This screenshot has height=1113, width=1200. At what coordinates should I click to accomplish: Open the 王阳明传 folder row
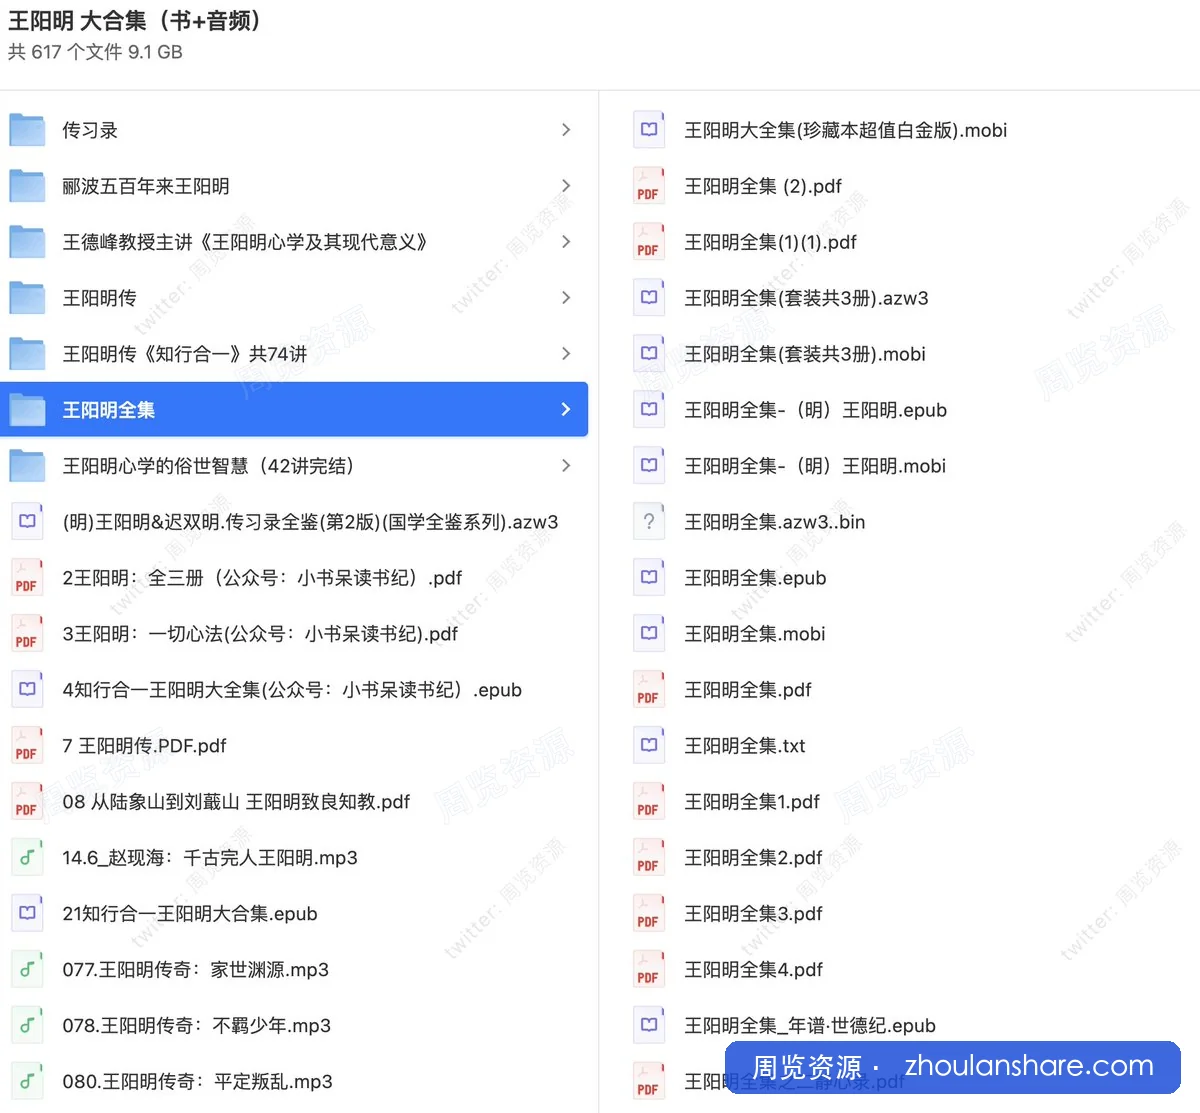294,298
